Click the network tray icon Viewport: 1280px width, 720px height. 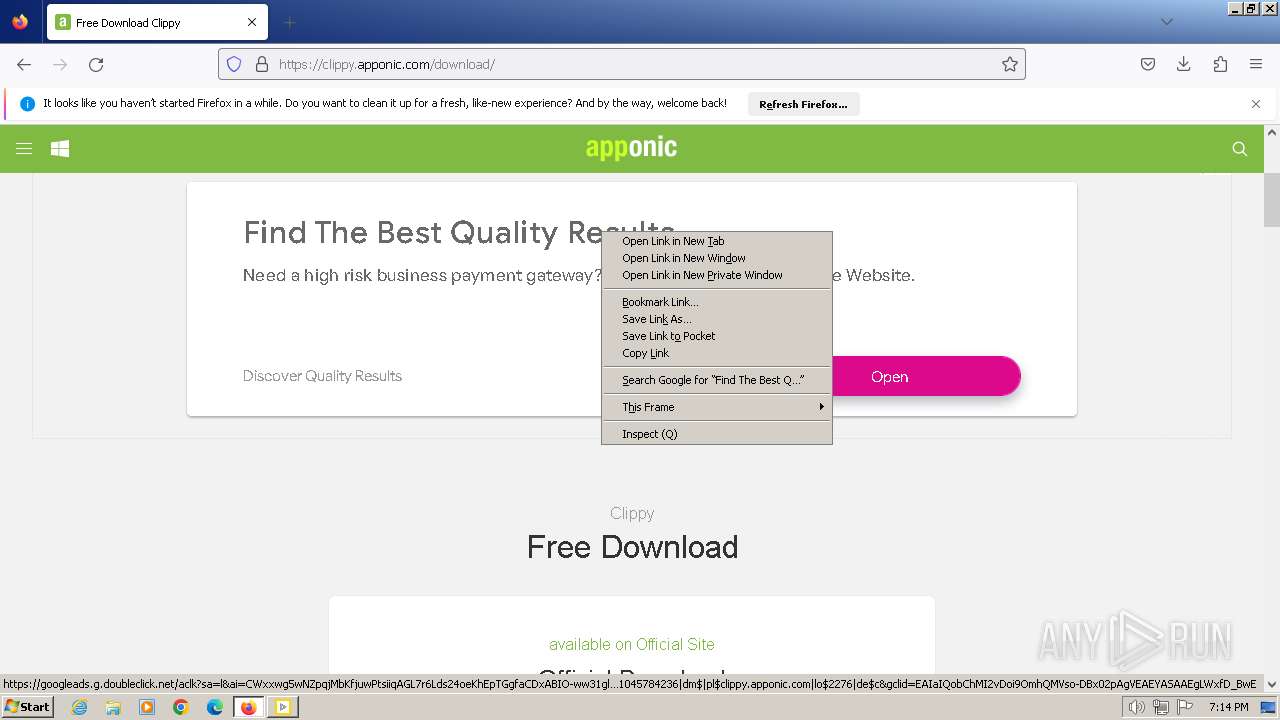[x=1161, y=707]
